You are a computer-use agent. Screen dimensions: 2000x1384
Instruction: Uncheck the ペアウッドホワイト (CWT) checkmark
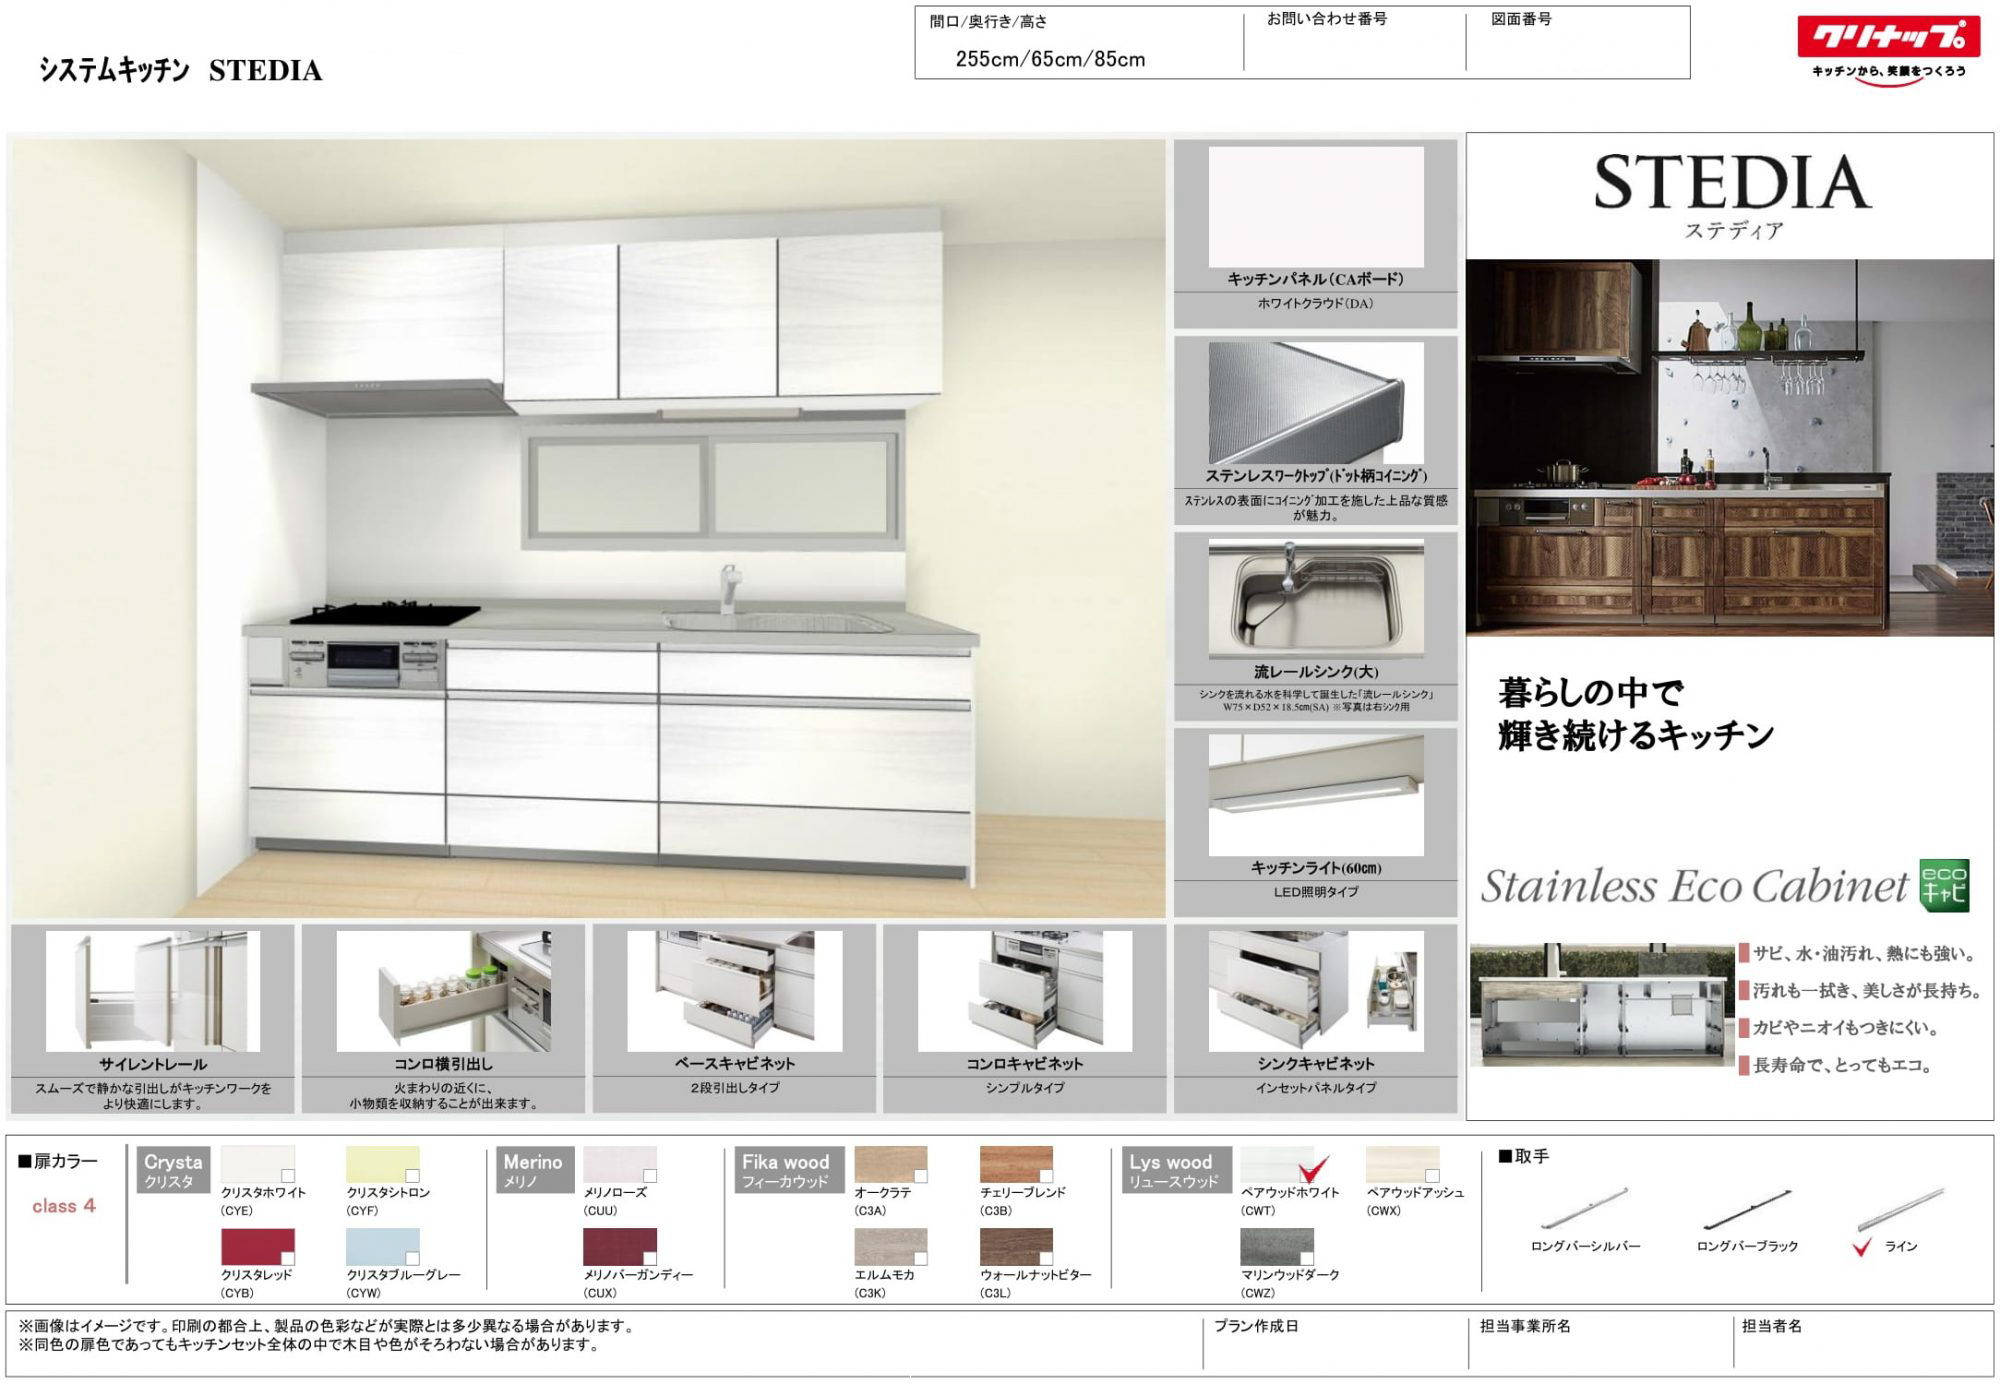tap(1312, 1169)
